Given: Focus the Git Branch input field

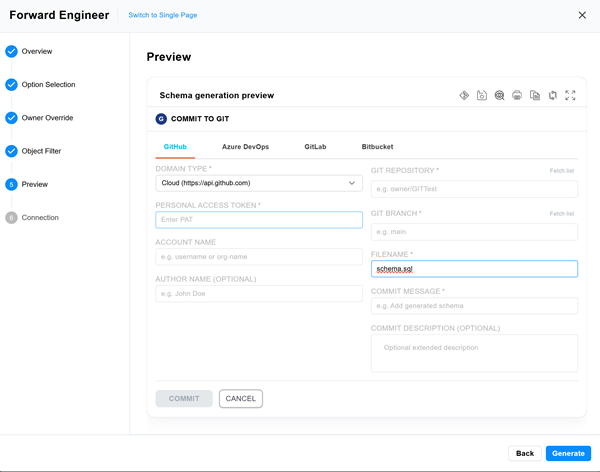Looking at the screenshot, I should pos(474,232).
